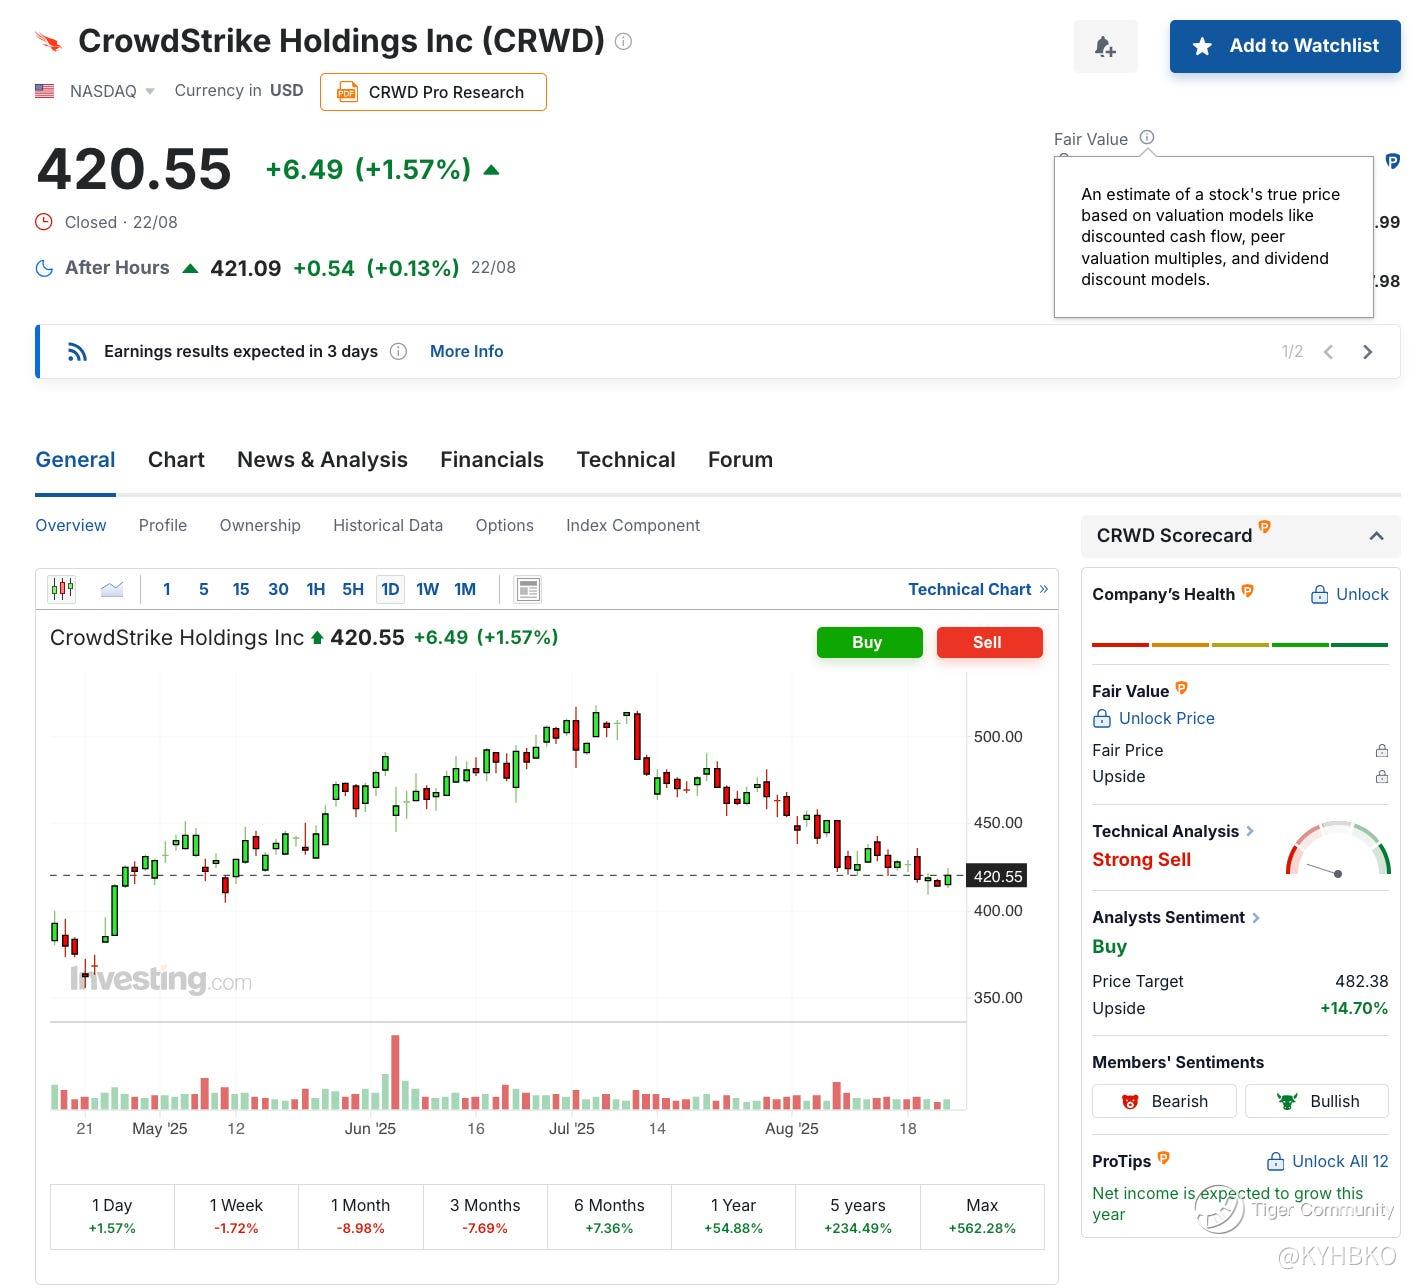Select the 1D chart interval
Screen dimensions: 1424x1288
(390, 589)
